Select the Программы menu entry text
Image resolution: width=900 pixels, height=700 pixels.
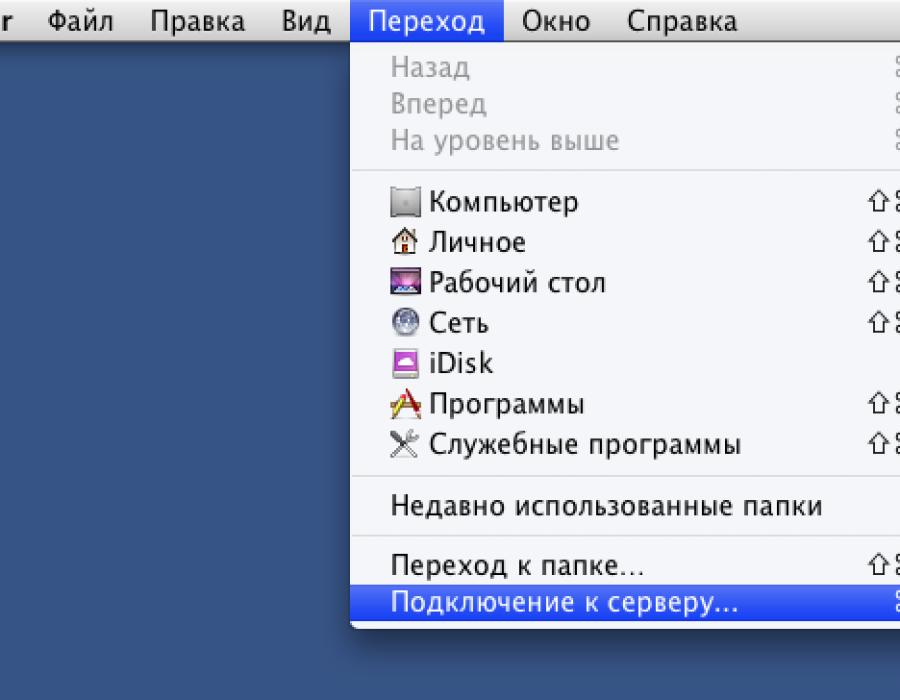(507, 404)
